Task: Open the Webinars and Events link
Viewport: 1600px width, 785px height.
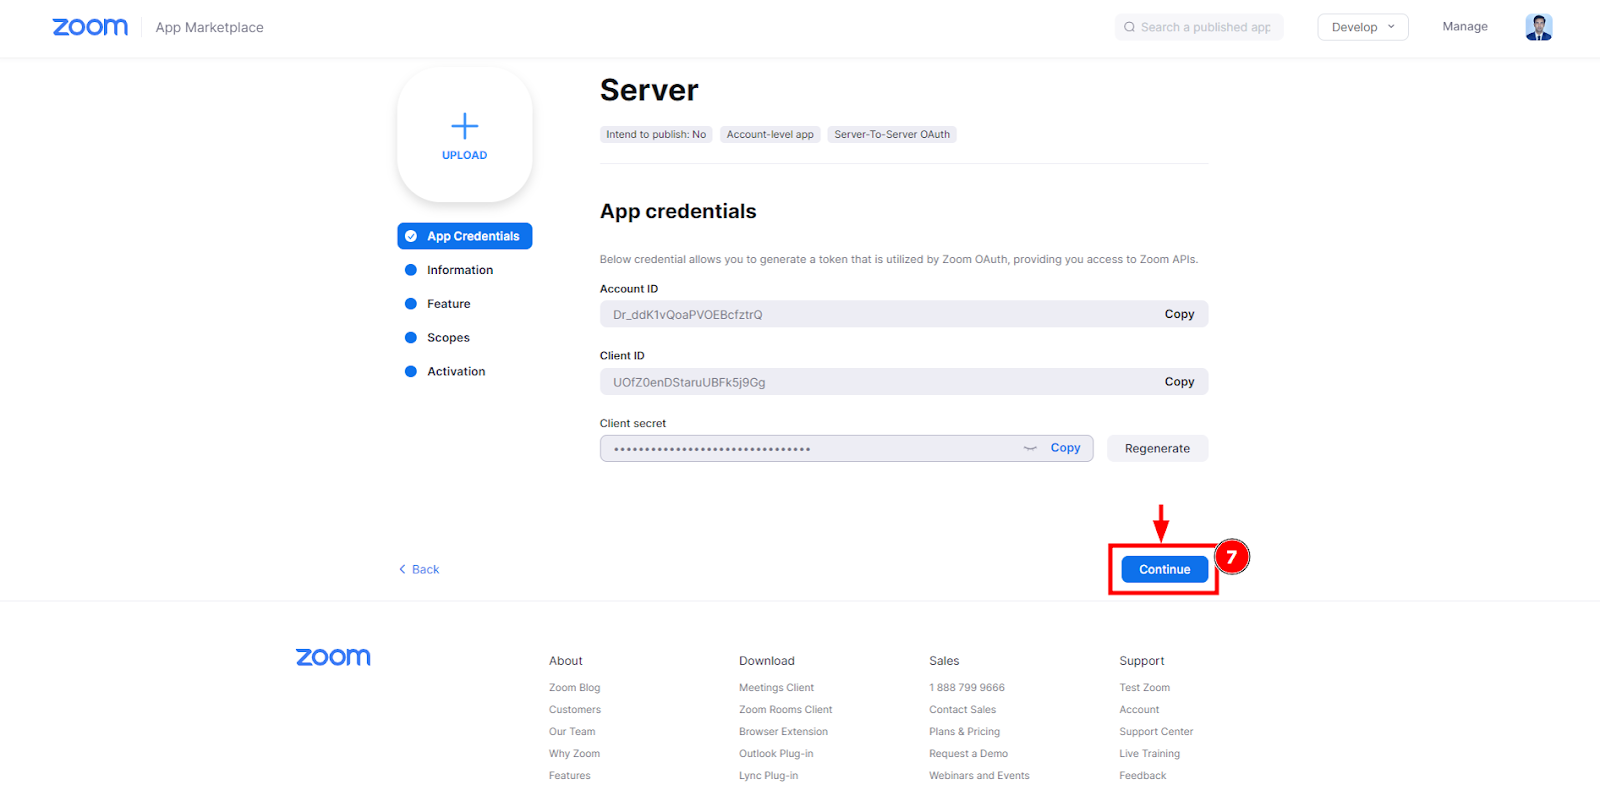Action: pyautogui.click(x=979, y=776)
